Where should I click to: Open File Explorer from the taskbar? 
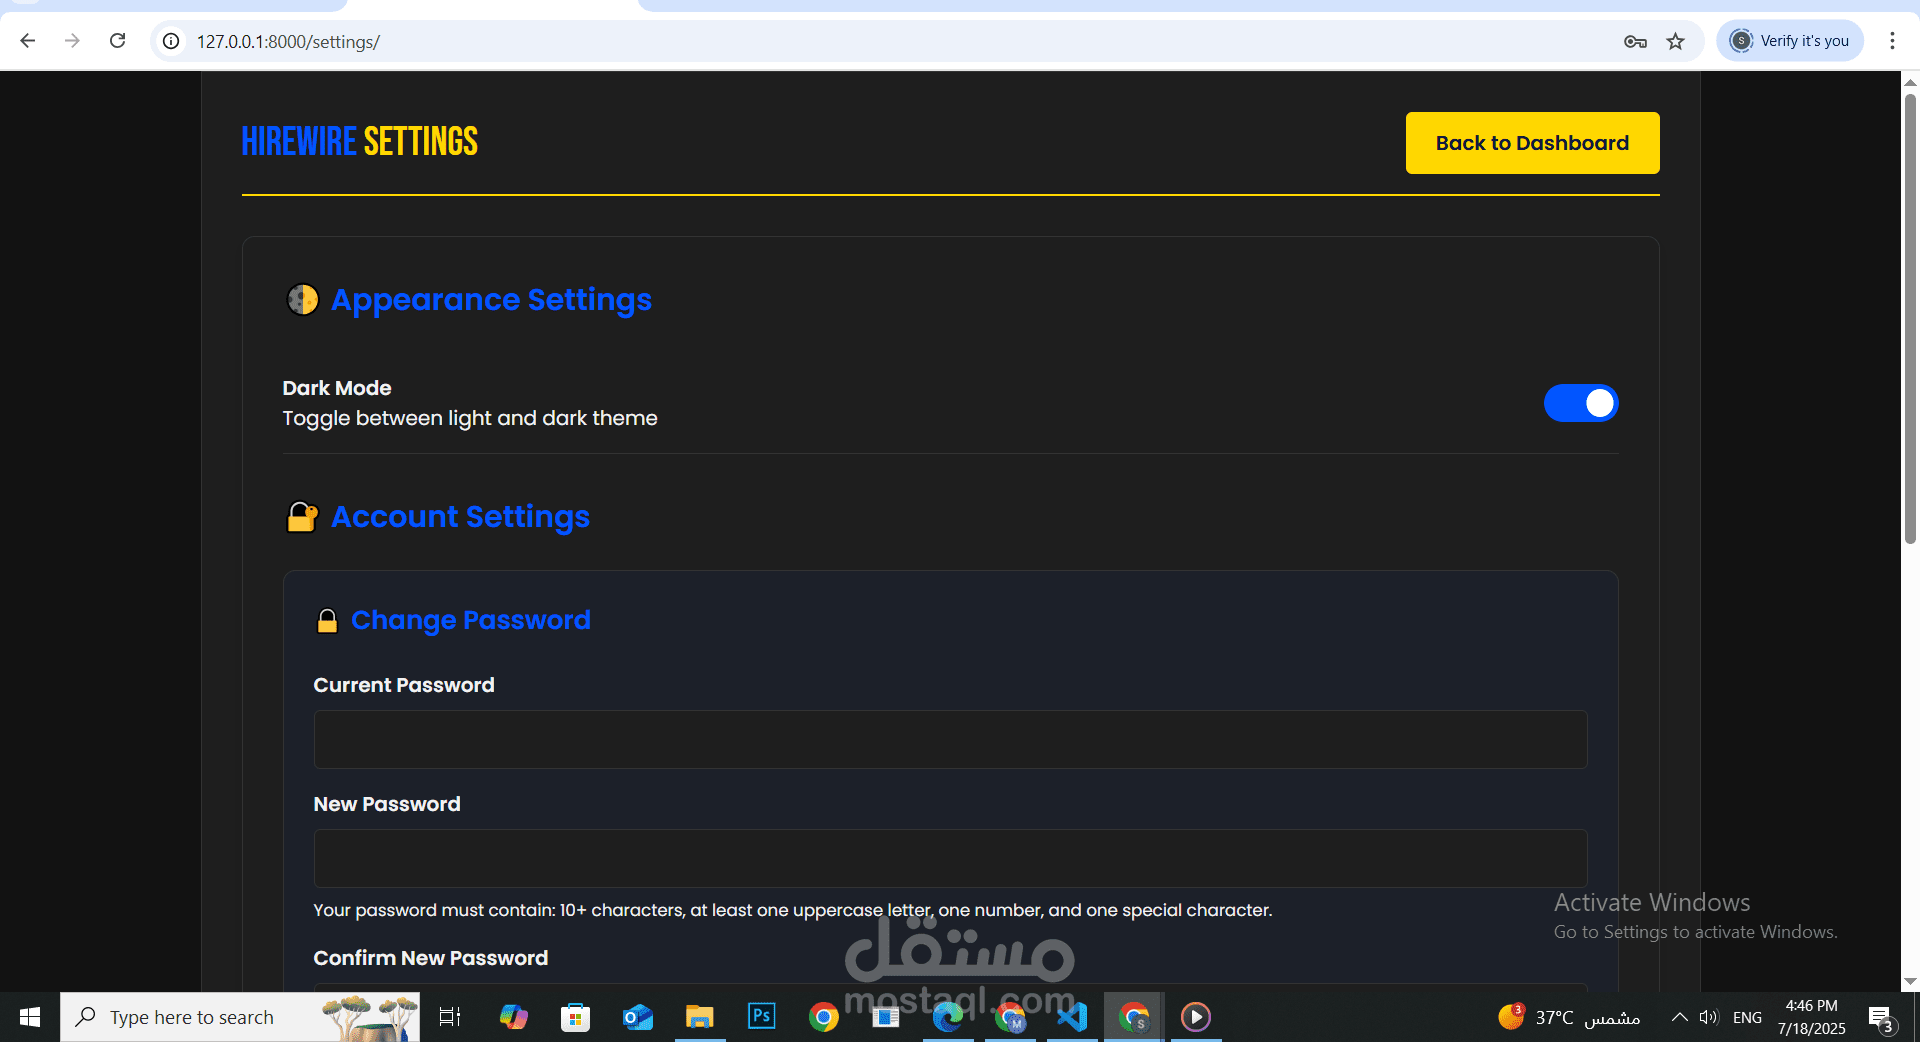point(699,1017)
